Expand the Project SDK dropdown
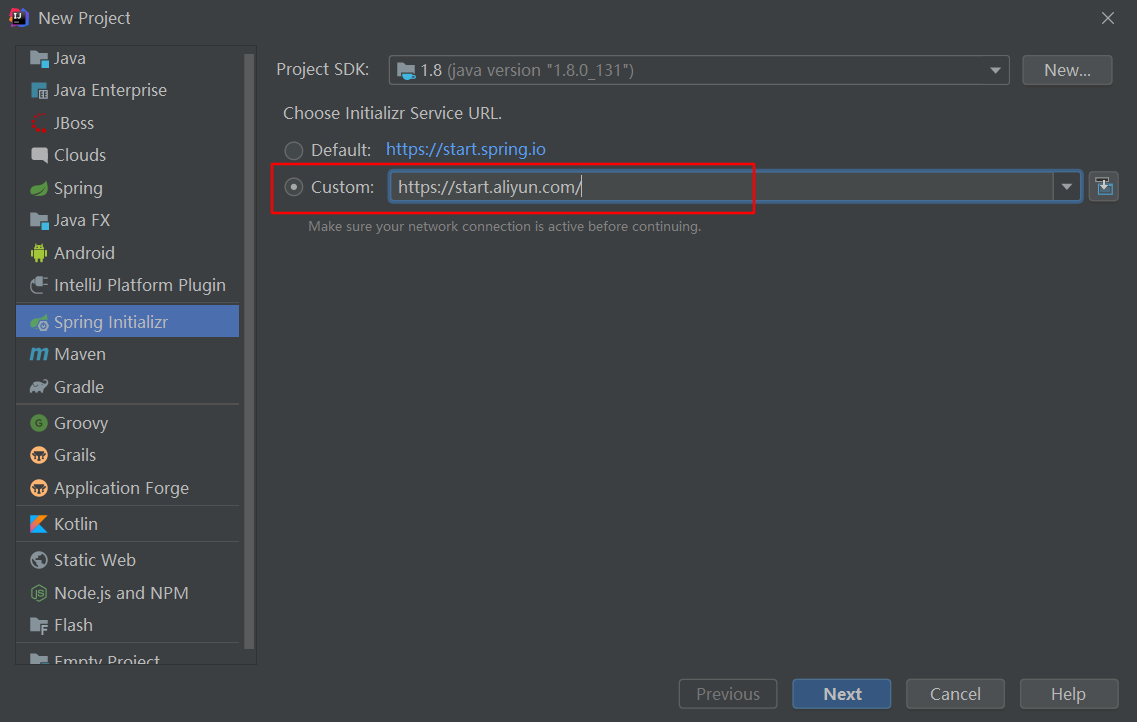The image size is (1137, 722). click(x=995, y=70)
